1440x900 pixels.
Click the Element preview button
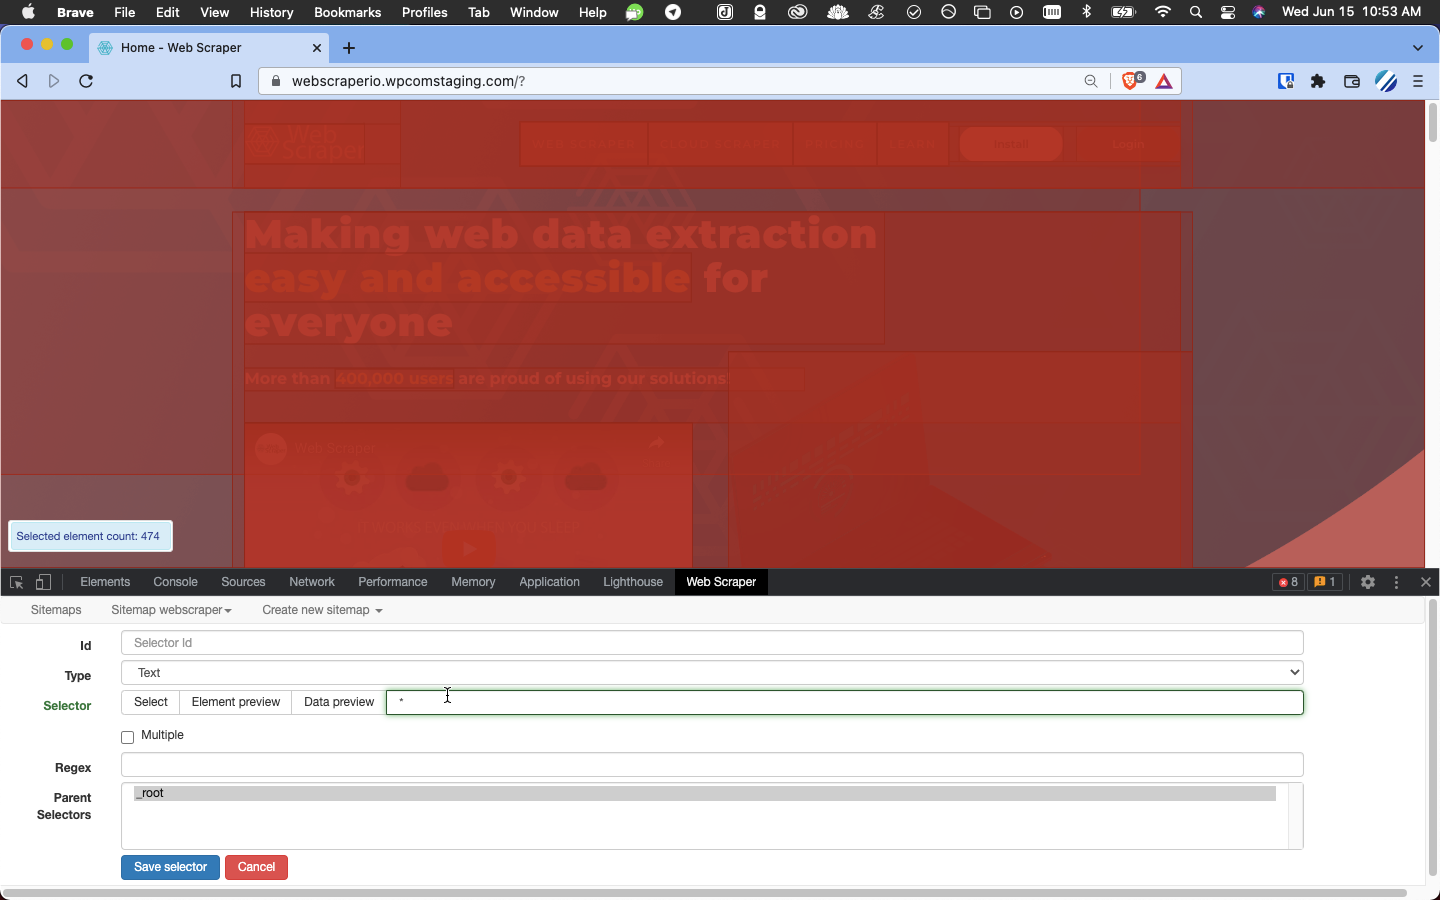(x=236, y=702)
